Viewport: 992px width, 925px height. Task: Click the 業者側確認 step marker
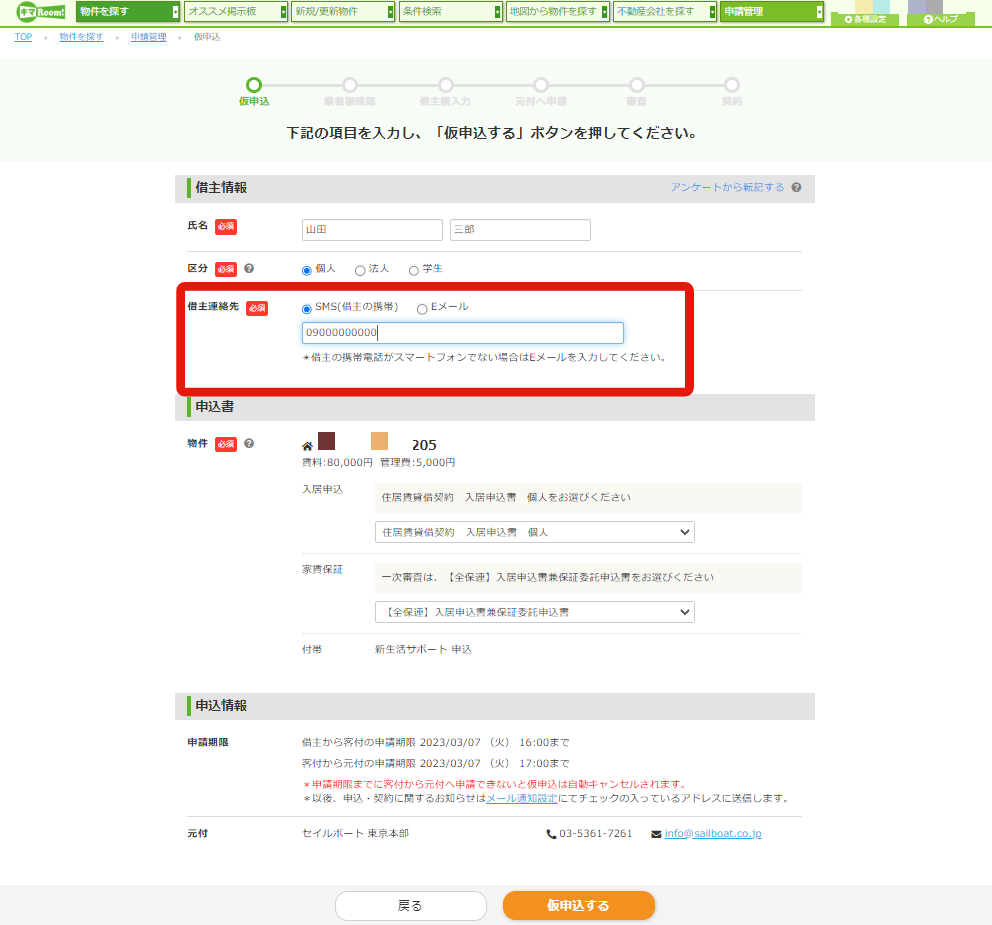click(350, 85)
